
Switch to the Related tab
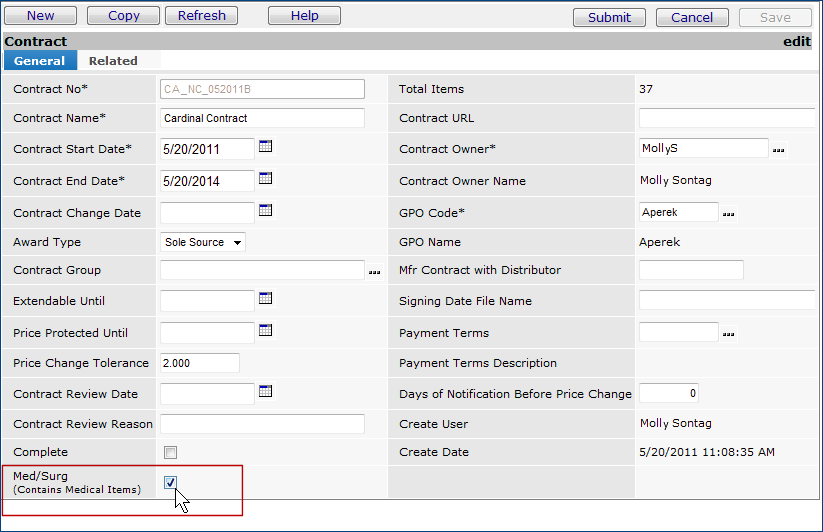[x=113, y=61]
